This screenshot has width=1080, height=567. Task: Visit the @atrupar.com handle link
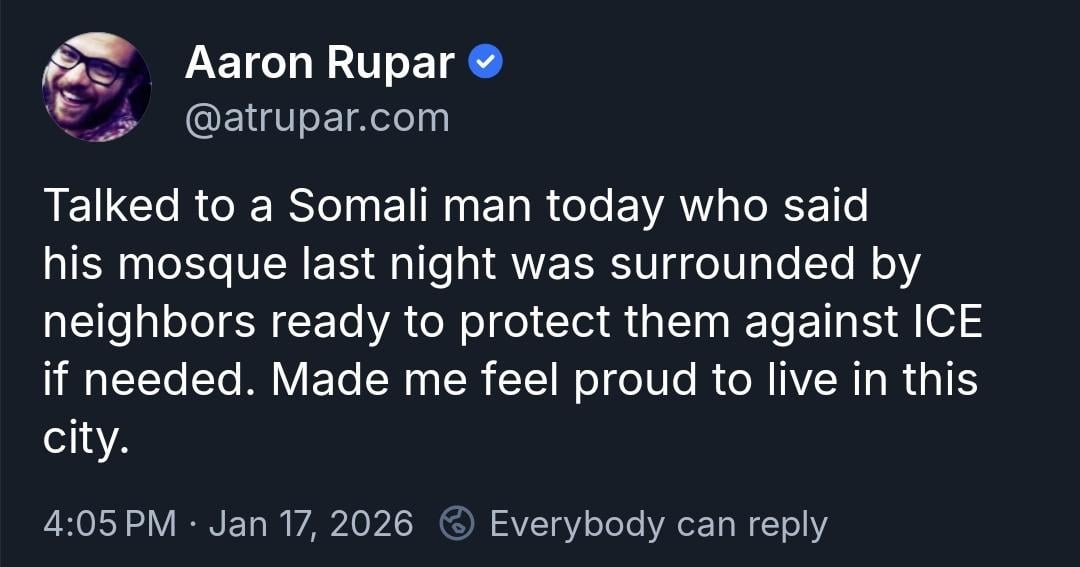[317, 118]
